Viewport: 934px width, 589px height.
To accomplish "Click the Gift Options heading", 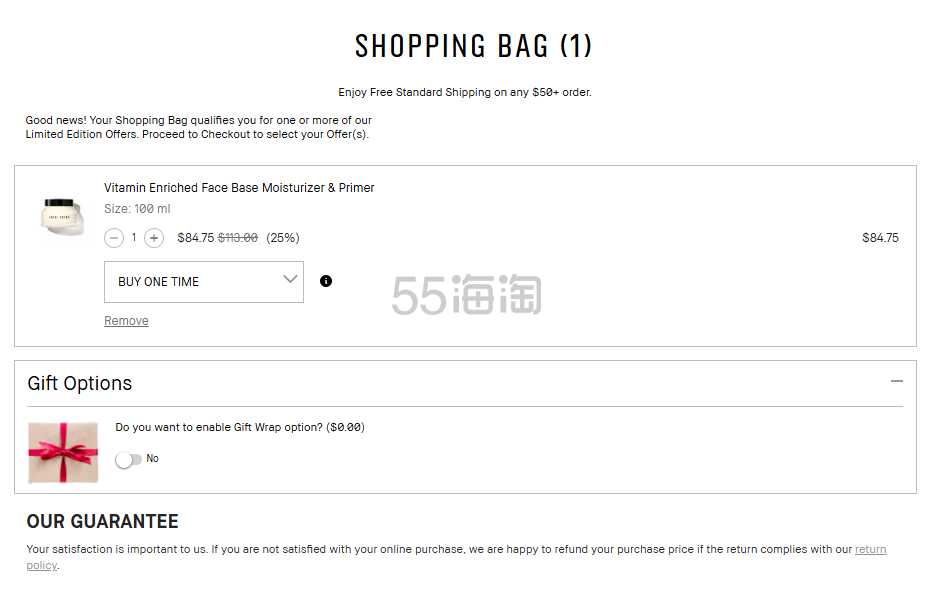I will 80,384.
